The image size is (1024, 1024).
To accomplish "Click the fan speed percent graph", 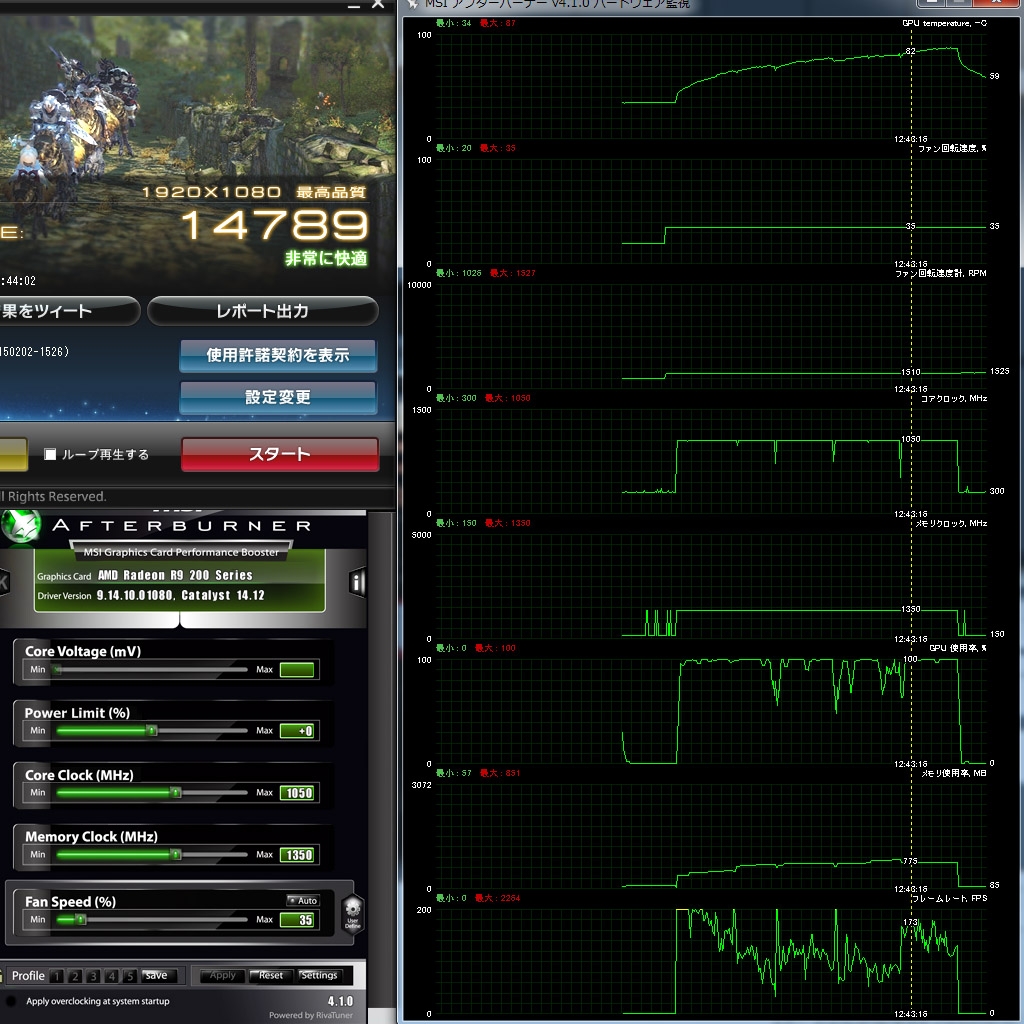I will (711, 212).
